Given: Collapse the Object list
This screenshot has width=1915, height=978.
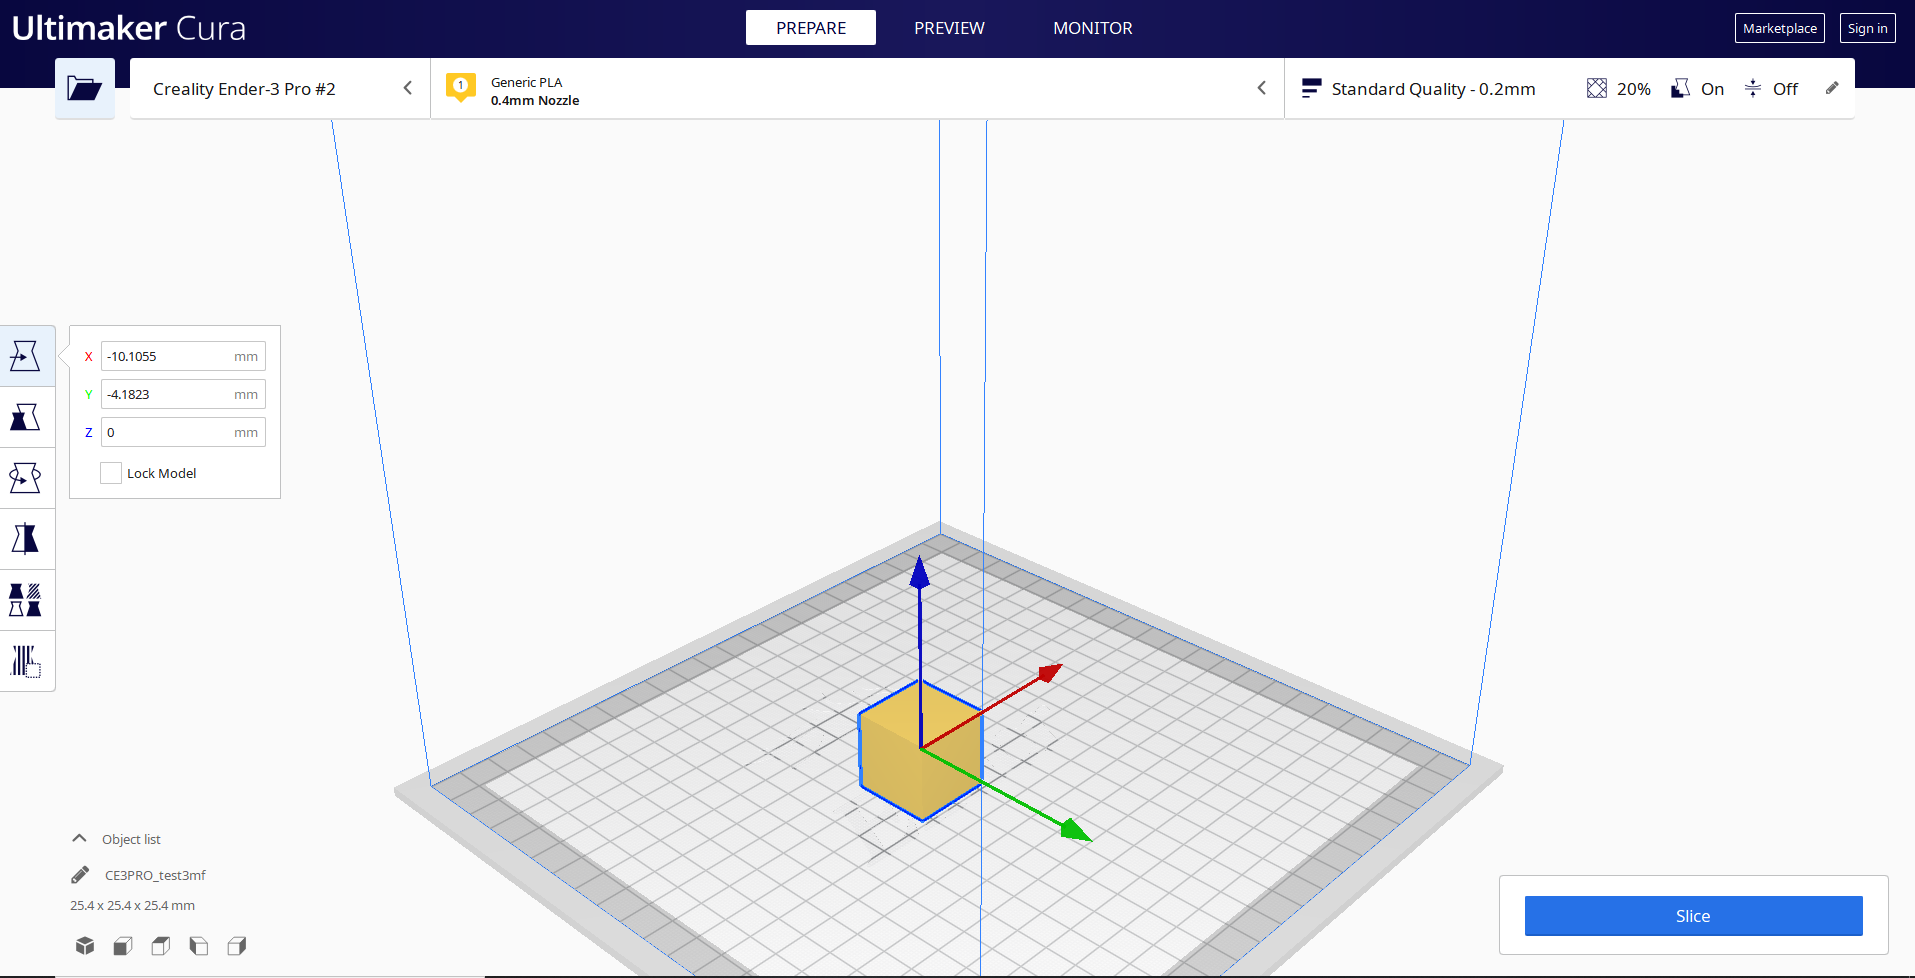Looking at the screenshot, I should 79,839.
